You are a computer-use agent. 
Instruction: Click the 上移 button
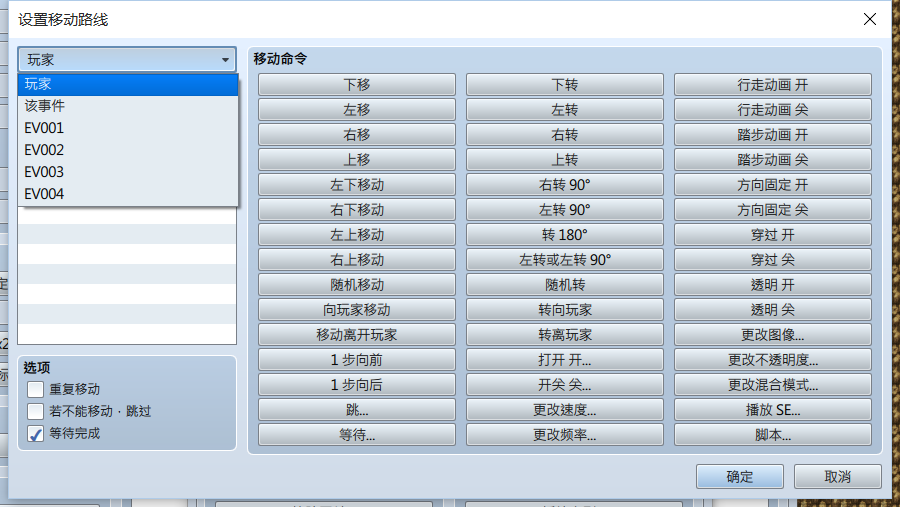(356, 160)
